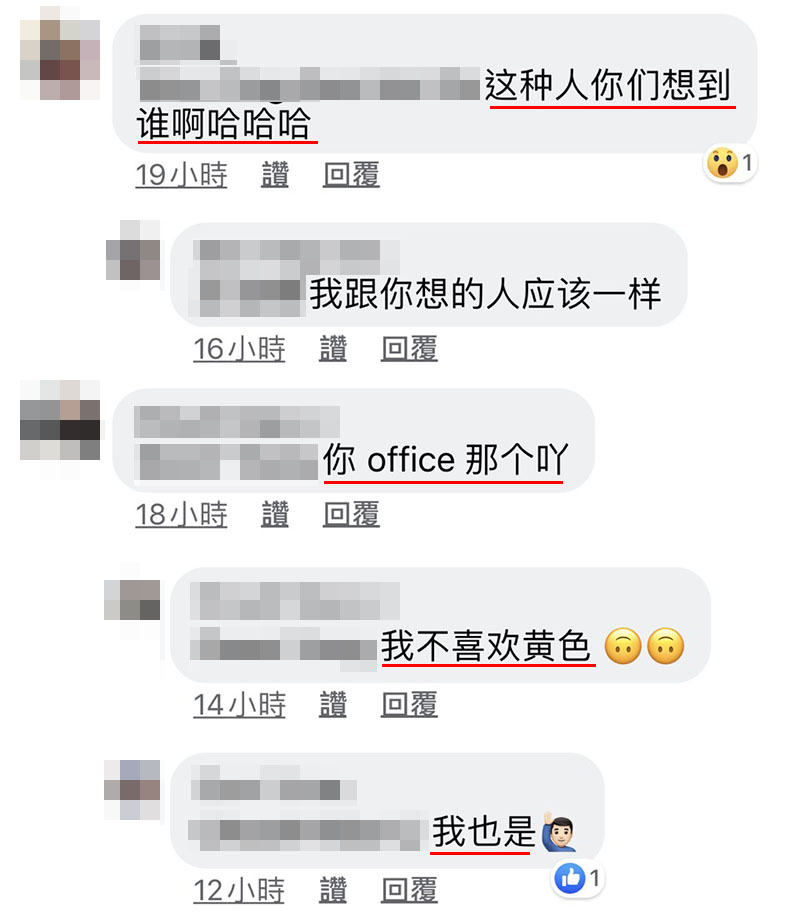Screen dimensions: 800x912
Task: Click 回覆 under the 12小時 reply
Action: tap(409, 890)
